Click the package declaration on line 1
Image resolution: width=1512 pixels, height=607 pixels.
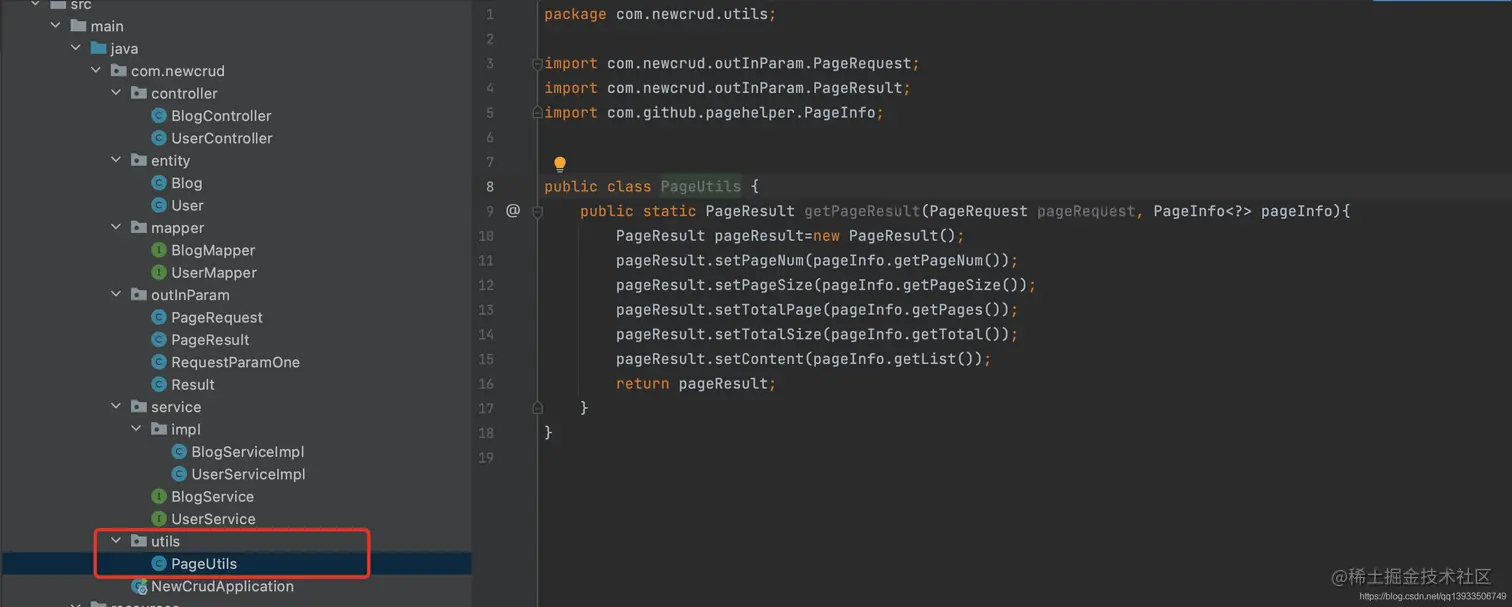(660, 14)
